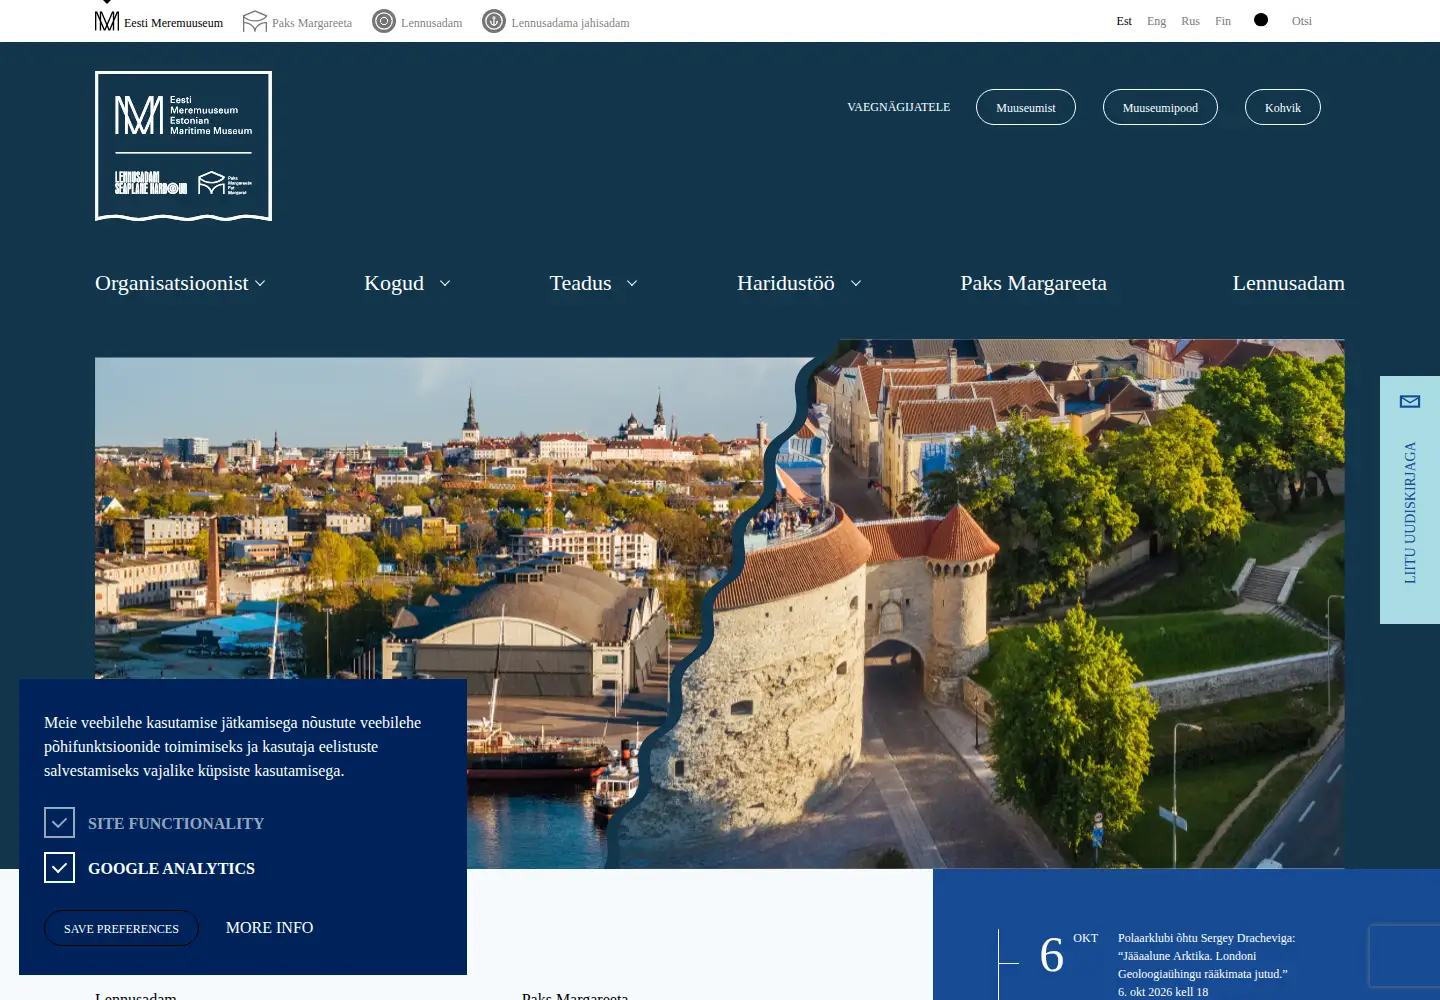The image size is (1440, 1000).
Task: Uncheck the Google Analytics checkbox
Action: pyautogui.click(x=59, y=867)
